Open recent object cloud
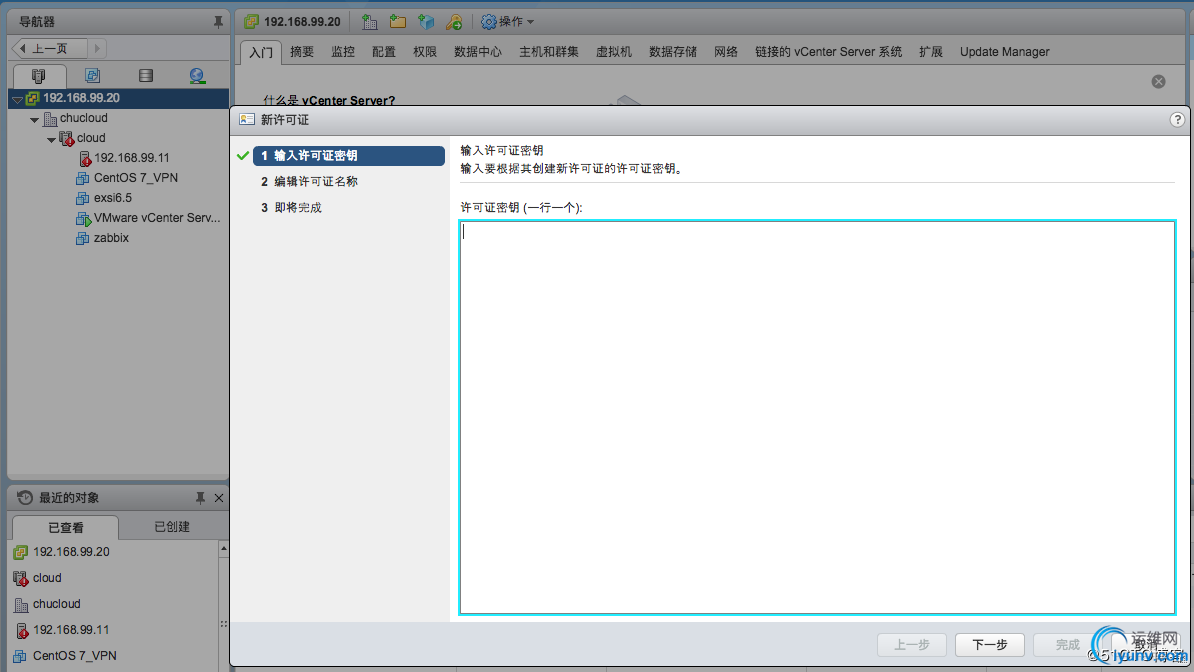 [x=47, y=578]
